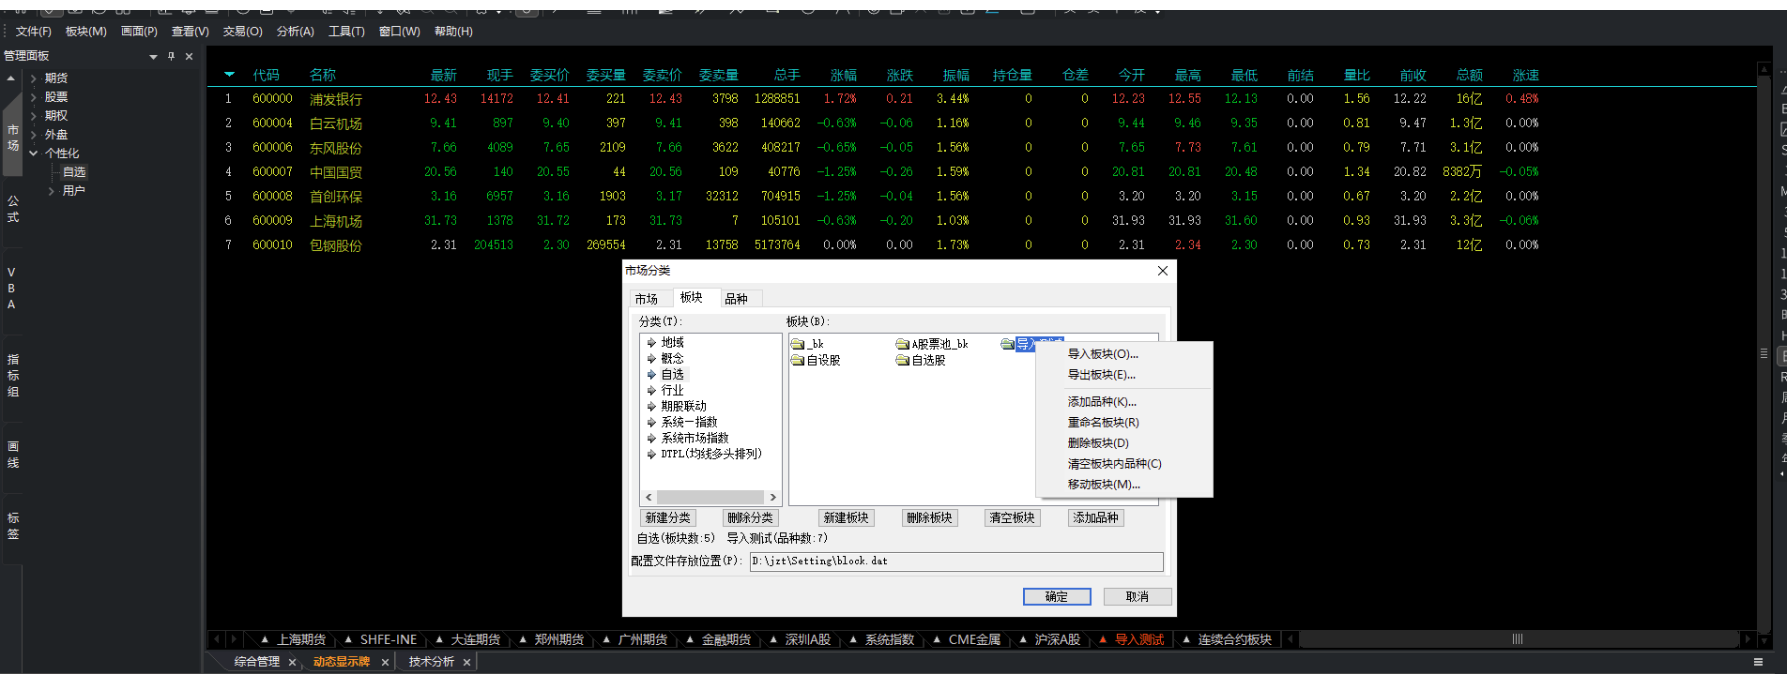The height and width of the screenshot is (674, 1787).
Task: Switch to the 品种 tab in dialog
Action: coord(736,299)
